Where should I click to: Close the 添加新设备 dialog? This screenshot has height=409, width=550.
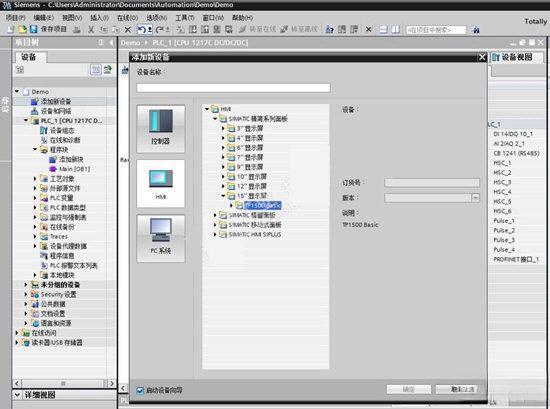[483, 57]
